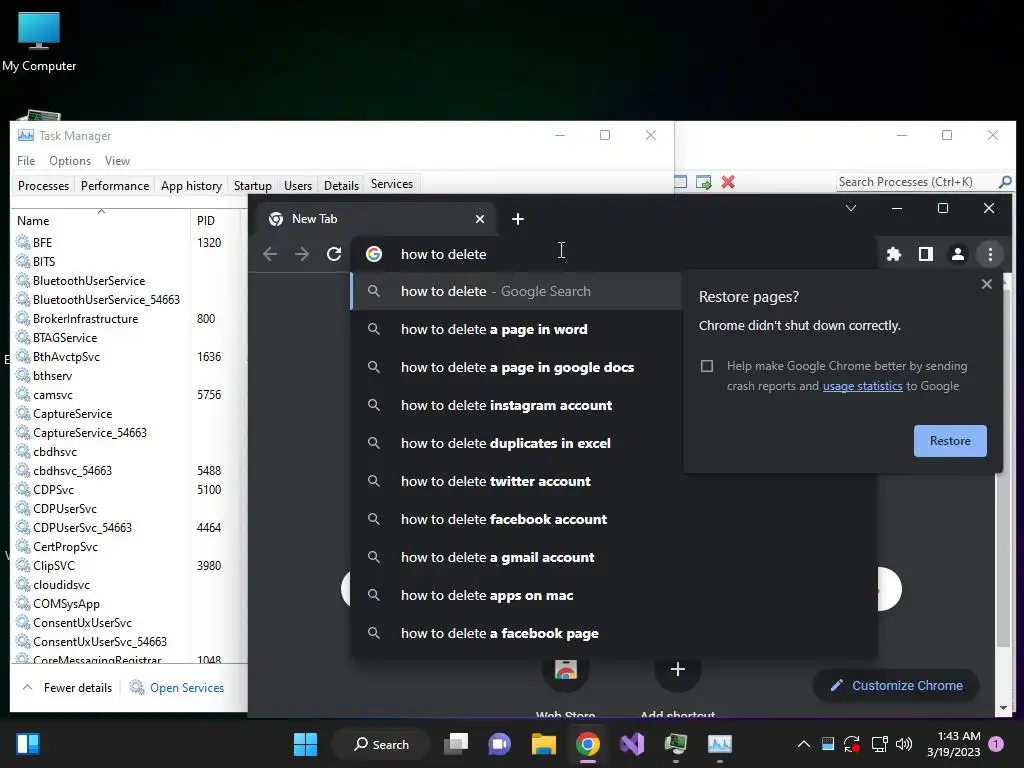Open Chrome extensions puzzle icon
Screen dimensions: 1024x768
893,254
